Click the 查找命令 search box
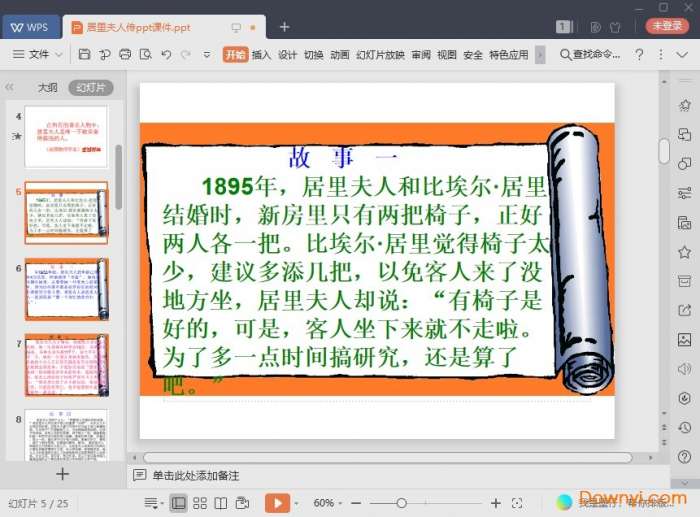Image resolution: width=700 pixels, height=517 pixels. pyautogui.click(x=590, y=54)
